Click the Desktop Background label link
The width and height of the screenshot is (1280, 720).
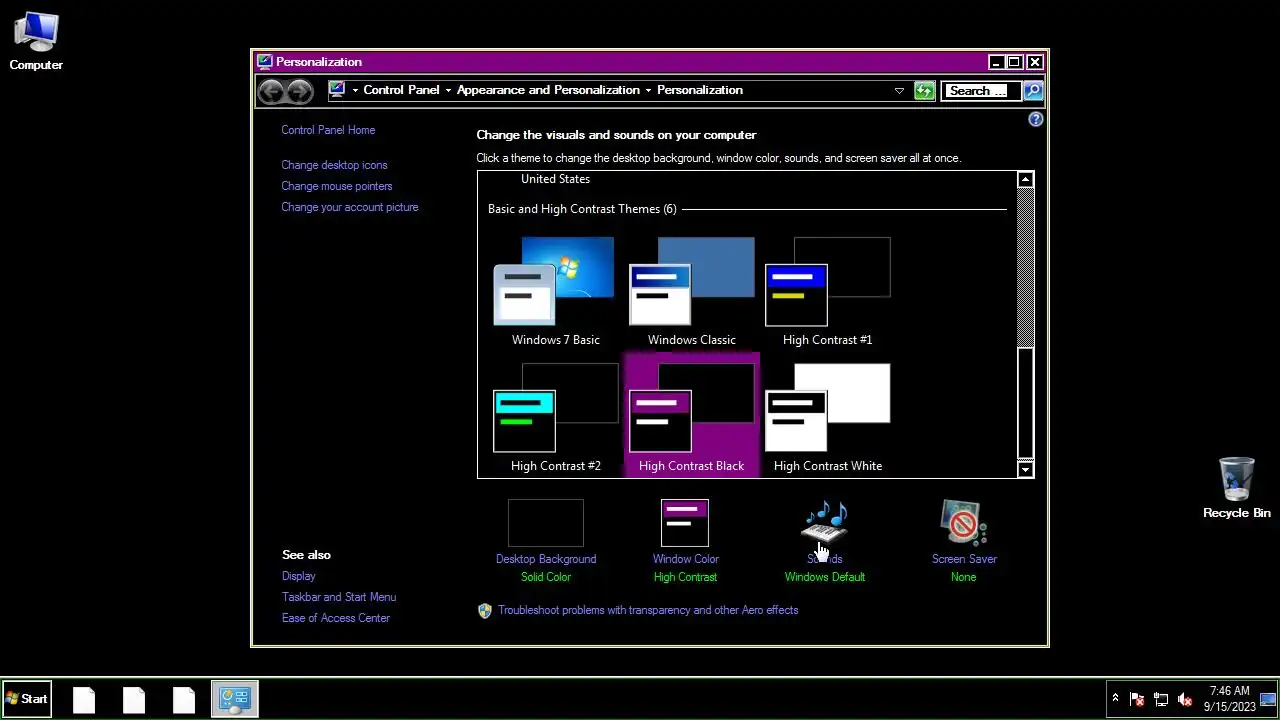pos(546,559)
